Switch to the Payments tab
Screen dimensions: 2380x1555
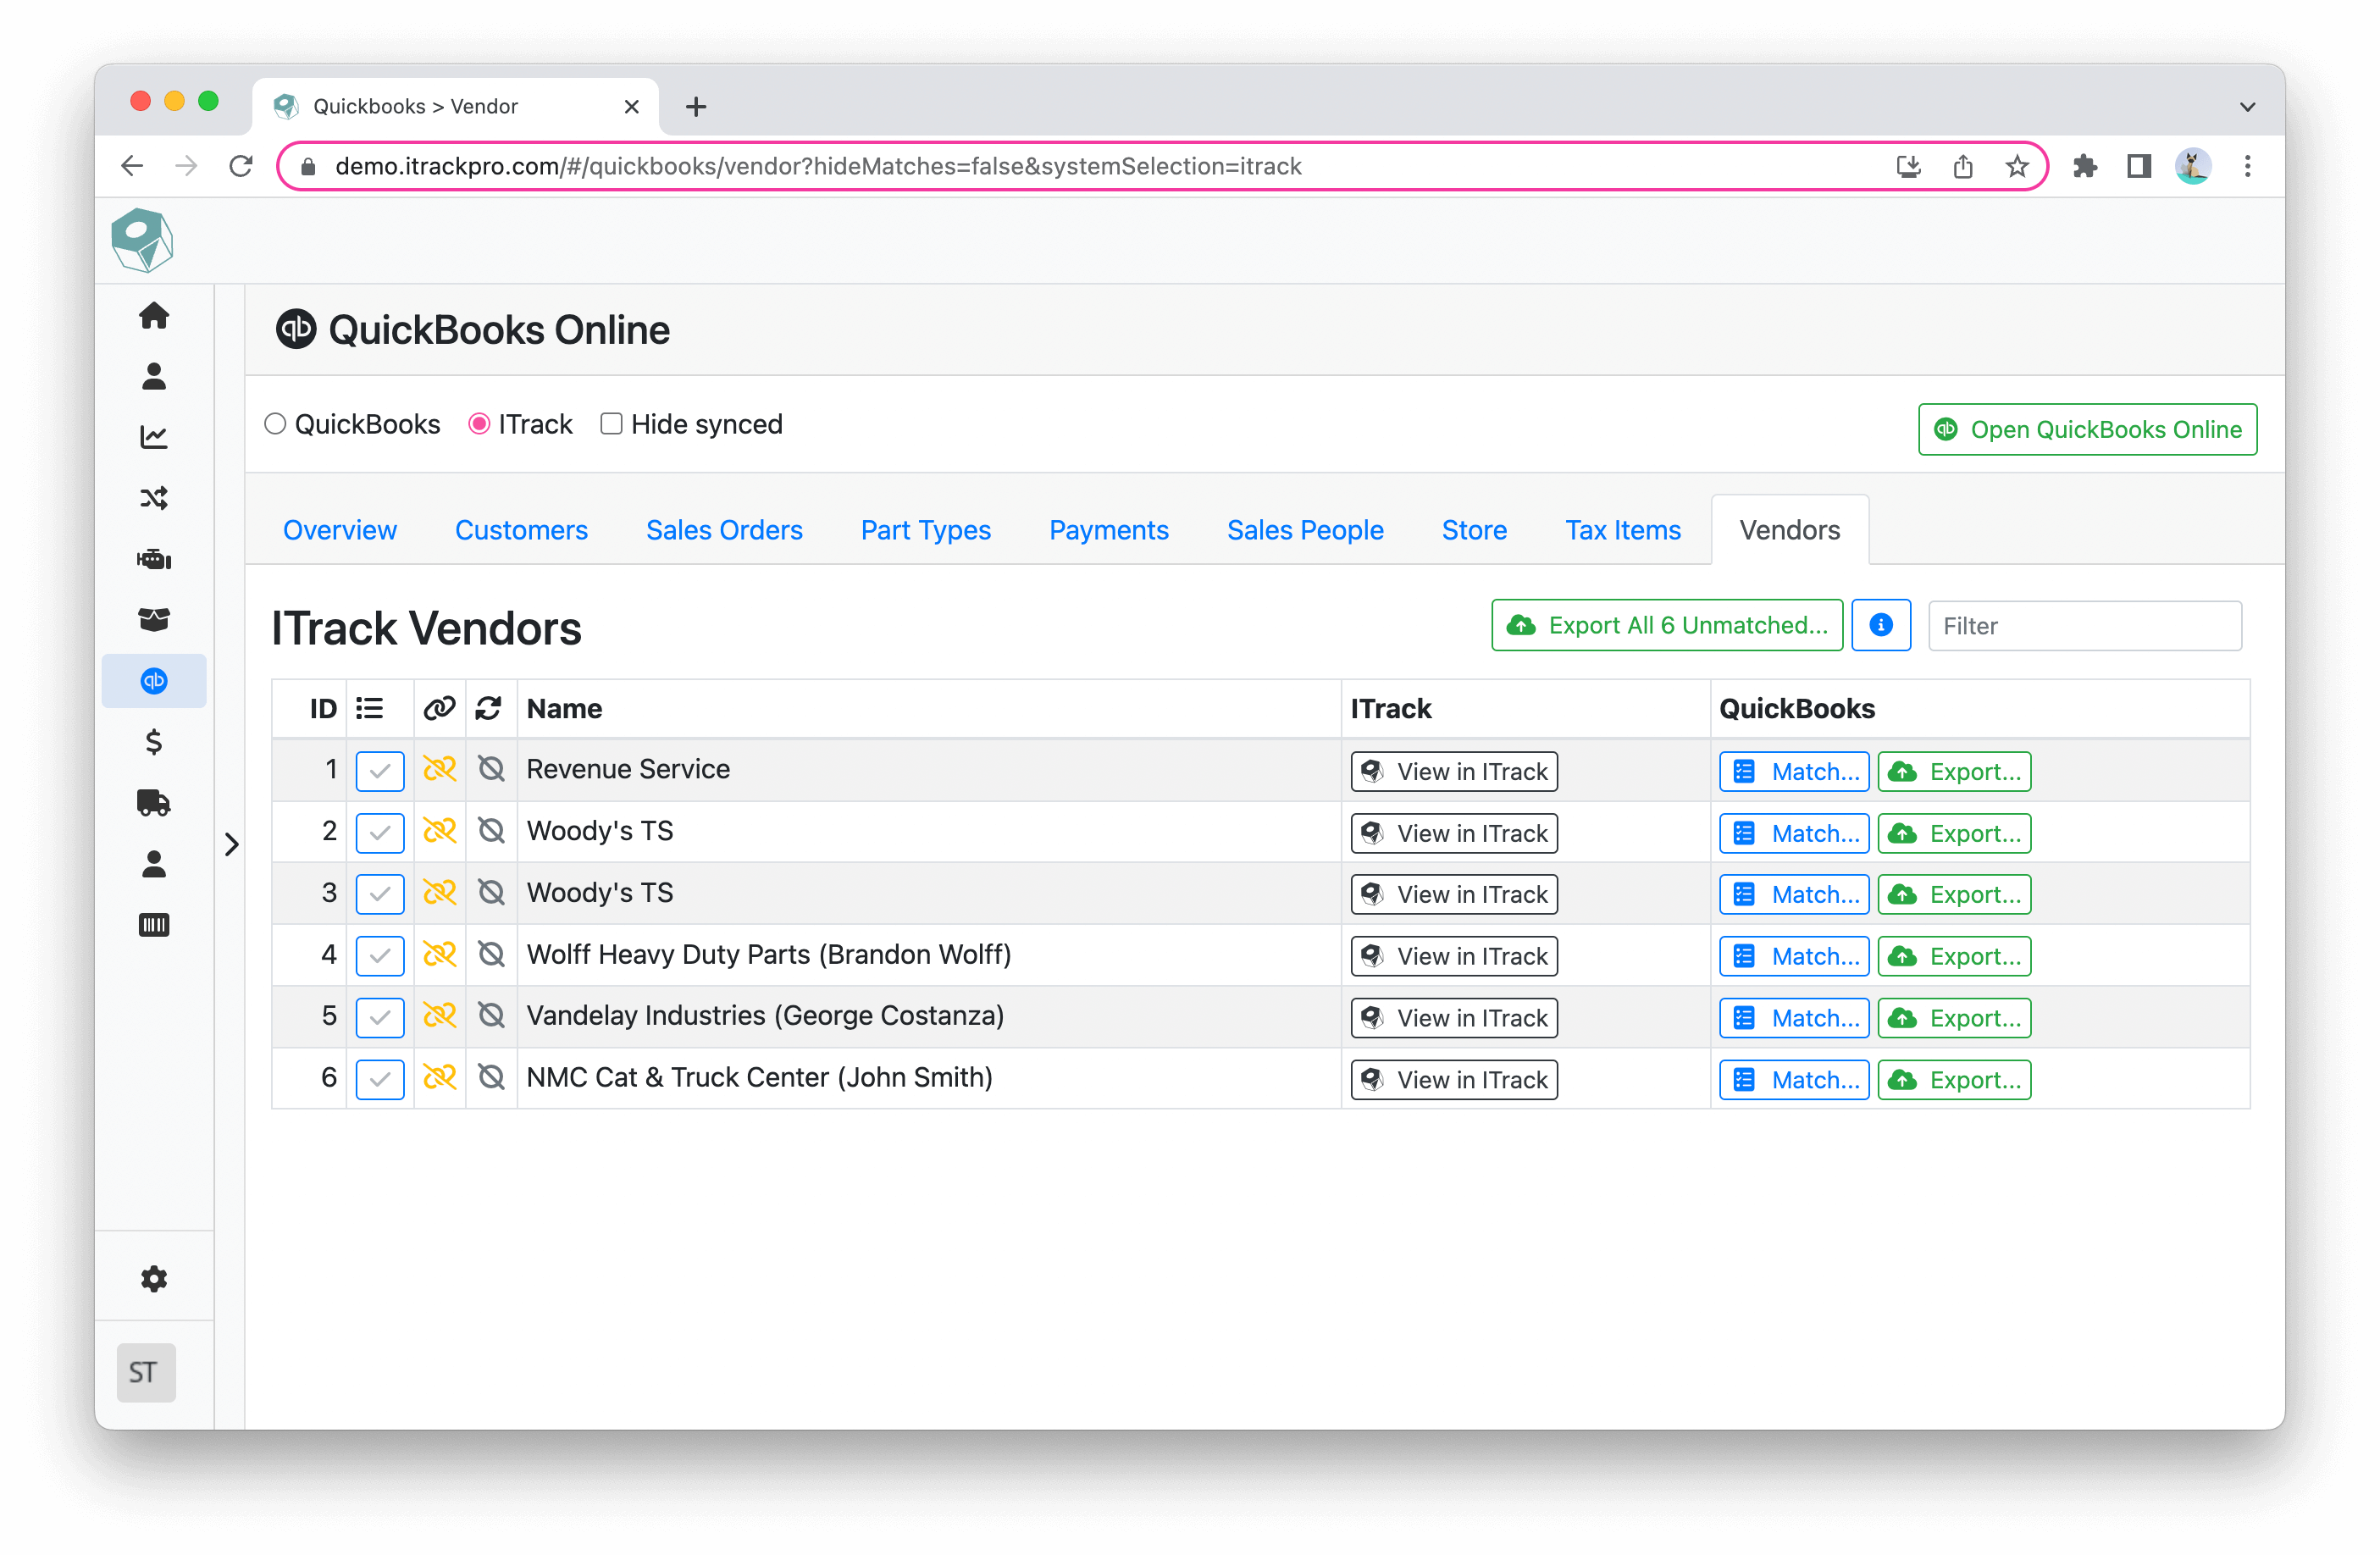point(1108,530)
